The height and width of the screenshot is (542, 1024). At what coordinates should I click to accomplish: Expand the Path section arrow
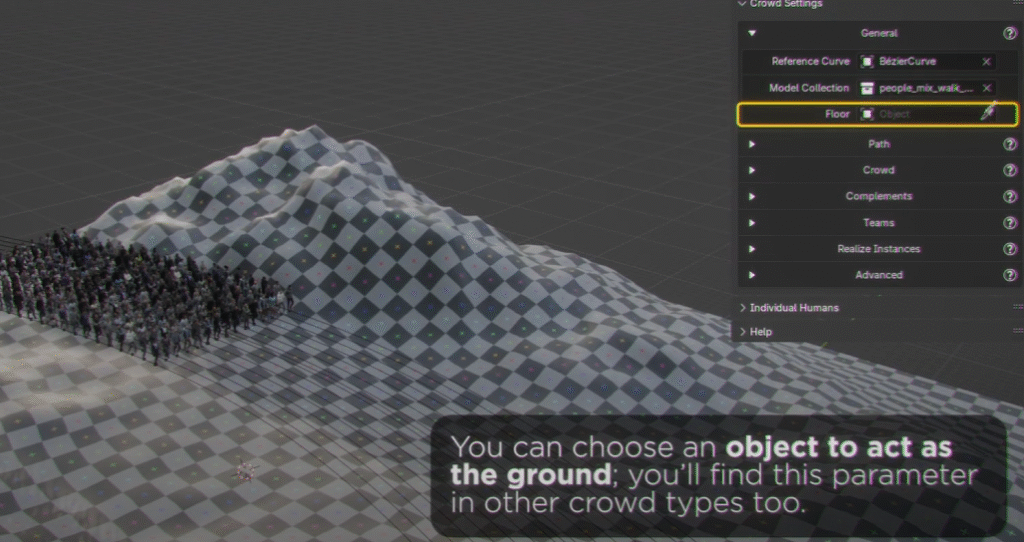(752, 144)
